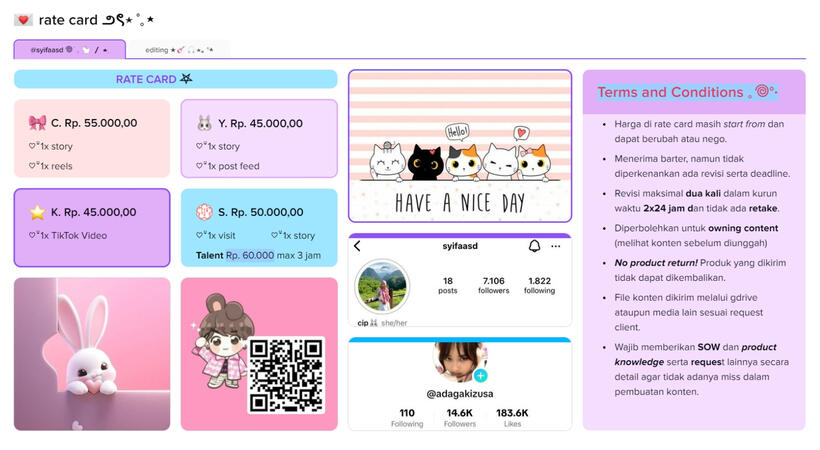The image size is (820, 450).
Task: Click the '14.6K Followers' count
Action: [460, 418]
